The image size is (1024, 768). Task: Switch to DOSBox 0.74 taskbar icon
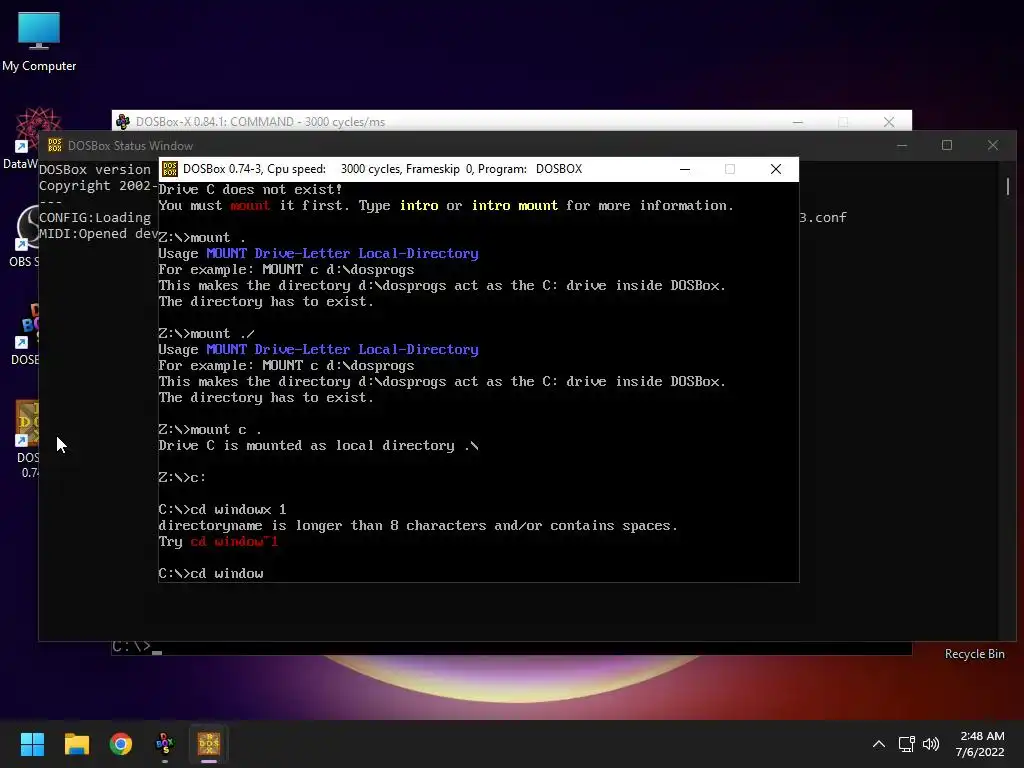pos(209,744)
